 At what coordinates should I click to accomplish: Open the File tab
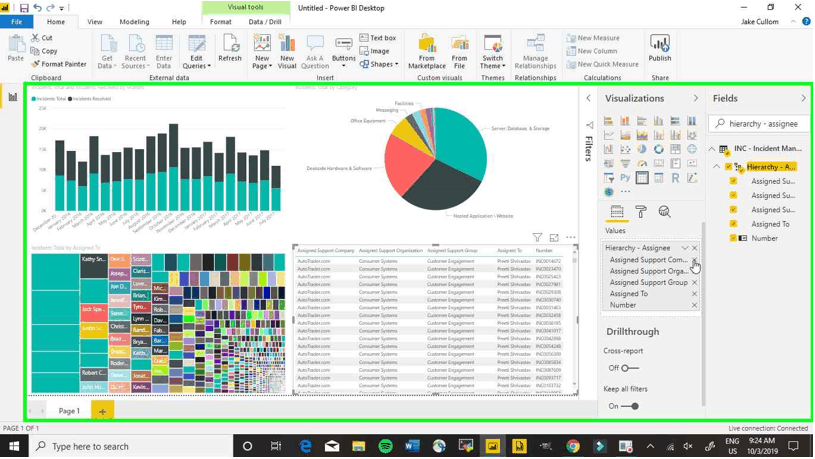17,22
